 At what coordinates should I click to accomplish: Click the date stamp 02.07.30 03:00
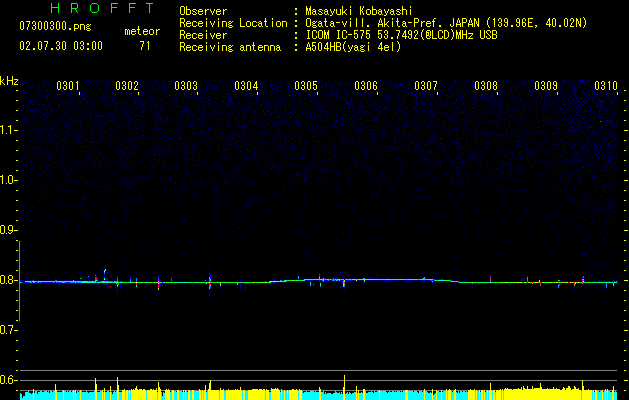(x=61, y=46)
